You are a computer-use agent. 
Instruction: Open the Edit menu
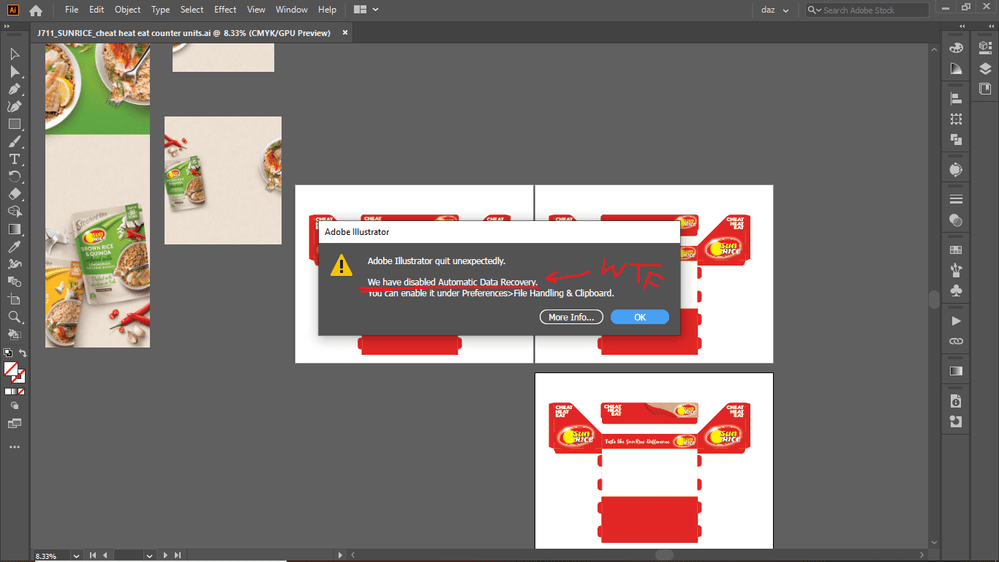[96, 10]
